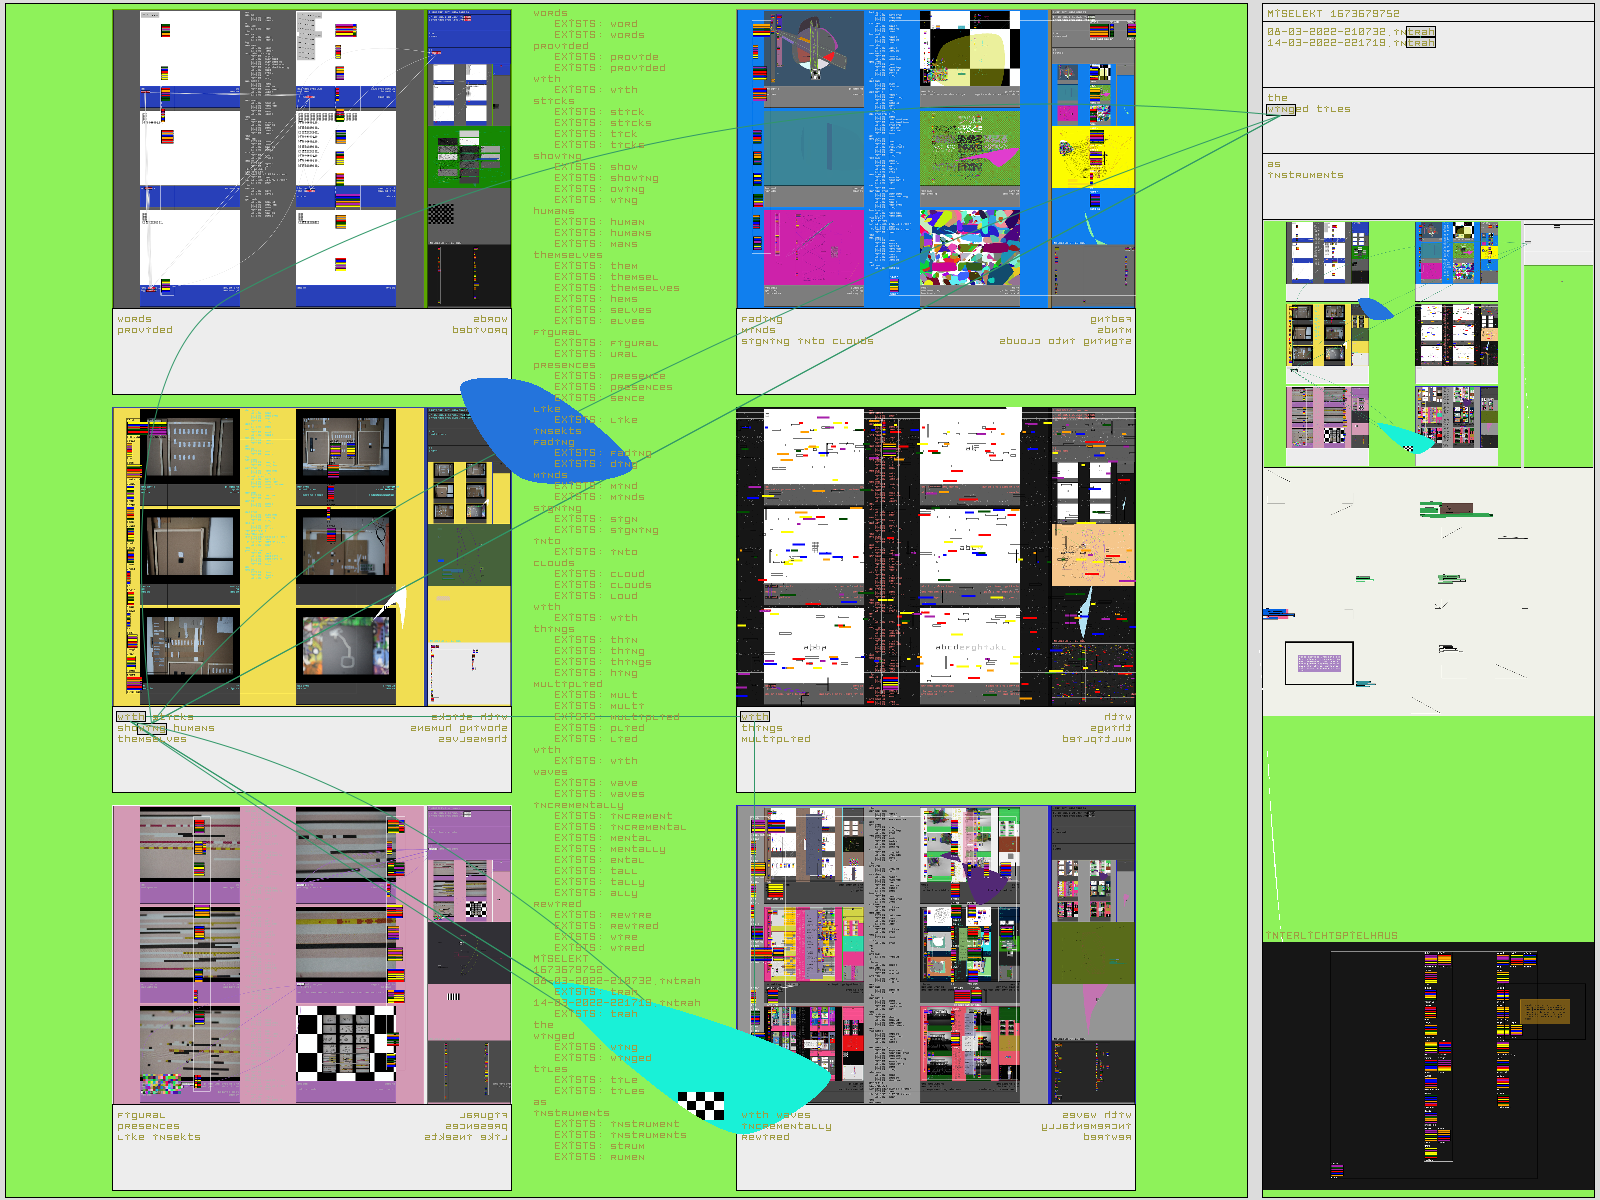This screenshot has width=1600, height=1200.
Task: Click the white wing shape in yellow panel
Action: tap(396, 606)
